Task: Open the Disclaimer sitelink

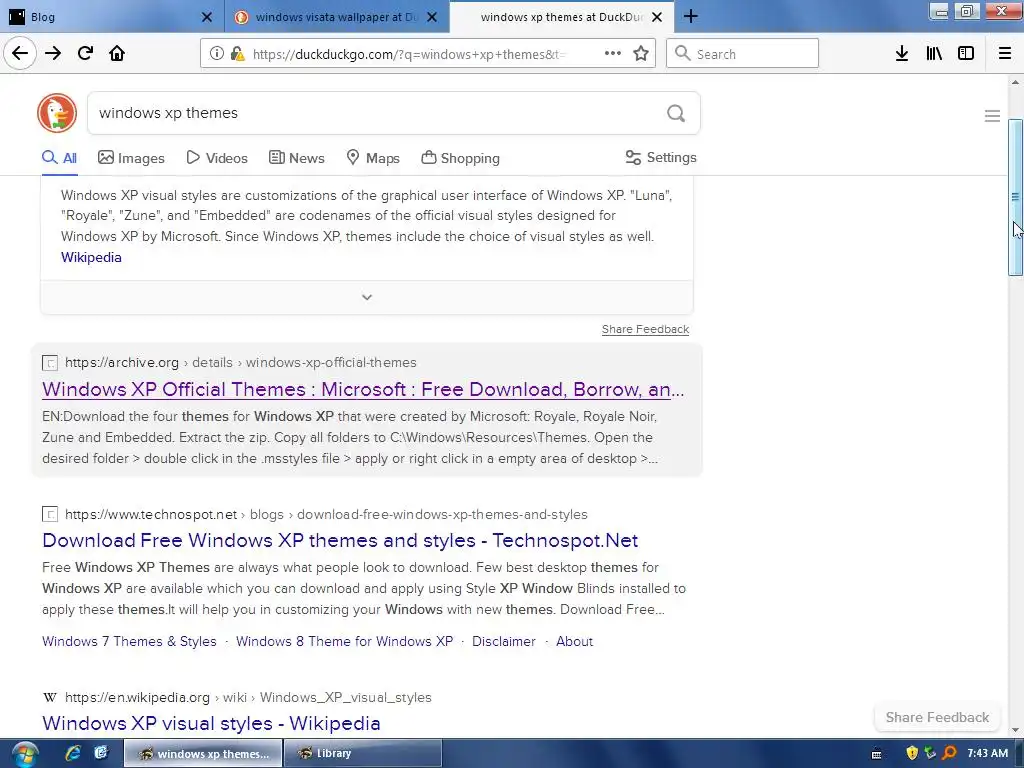Action: tap(504, 641)
